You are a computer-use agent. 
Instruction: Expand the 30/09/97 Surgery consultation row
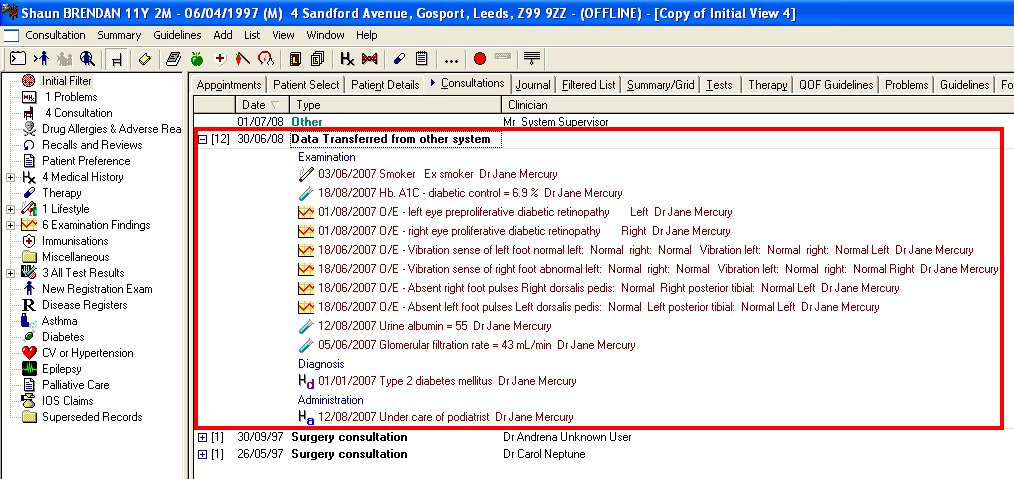click(203, 438)
